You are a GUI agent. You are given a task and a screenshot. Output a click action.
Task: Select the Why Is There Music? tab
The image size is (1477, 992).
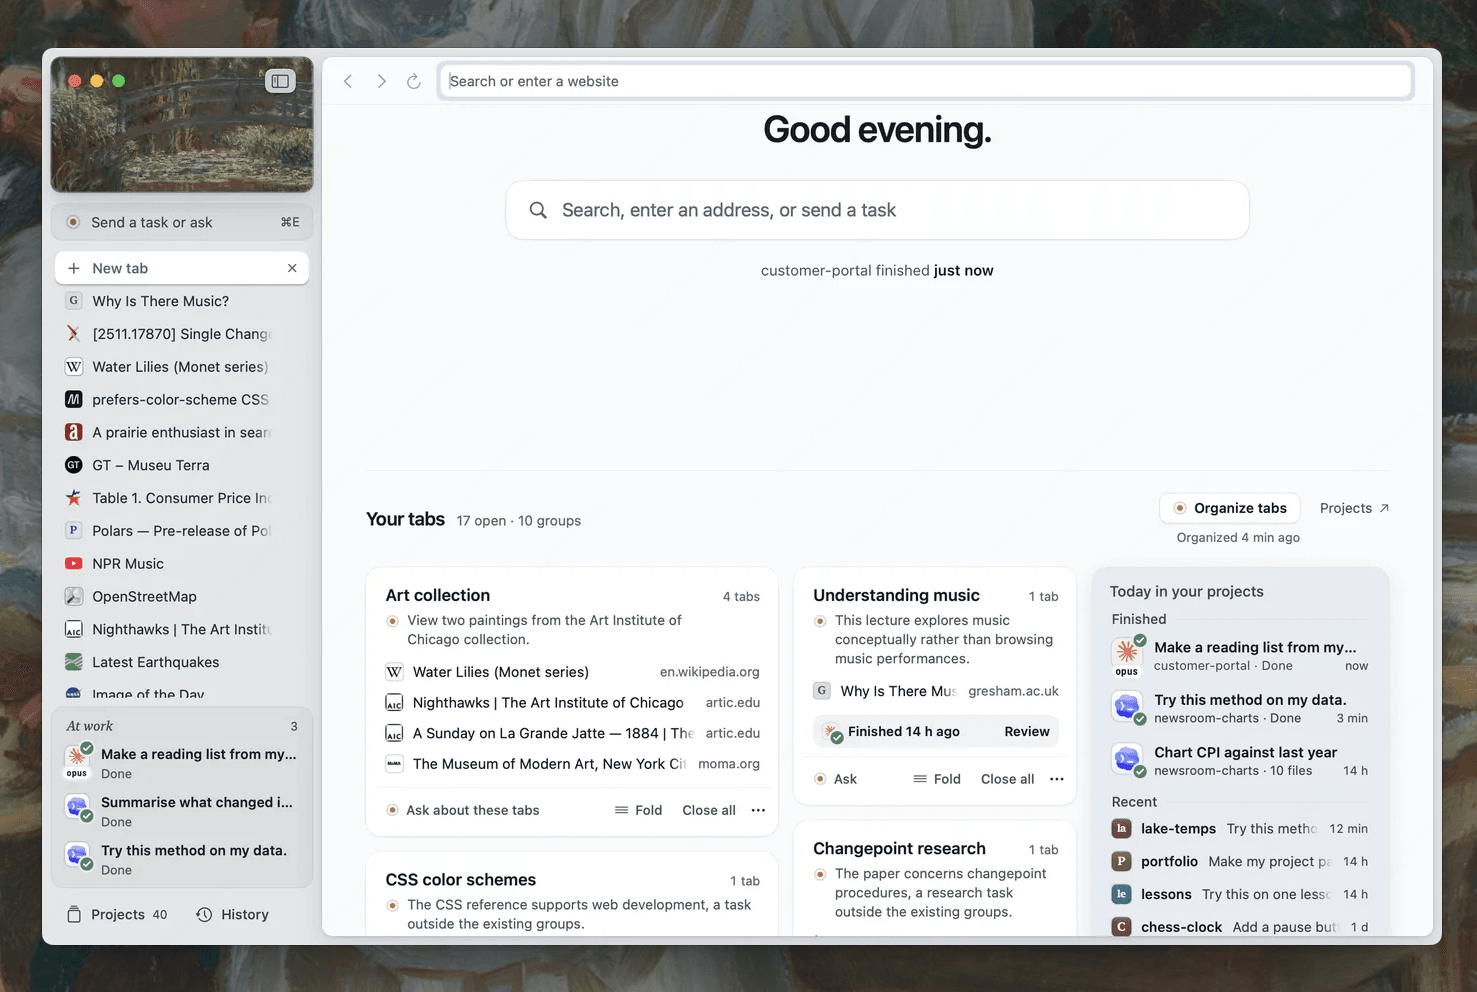pyautogui.click(x=182, y=301)
